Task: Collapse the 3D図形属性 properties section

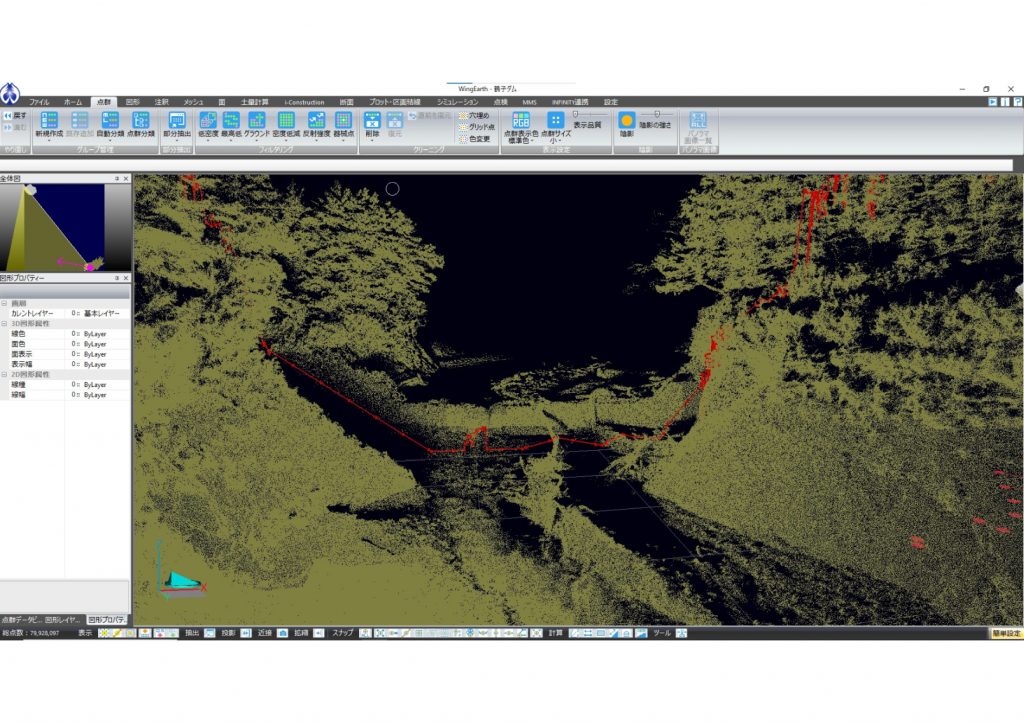Action: [x=4, y=324]
